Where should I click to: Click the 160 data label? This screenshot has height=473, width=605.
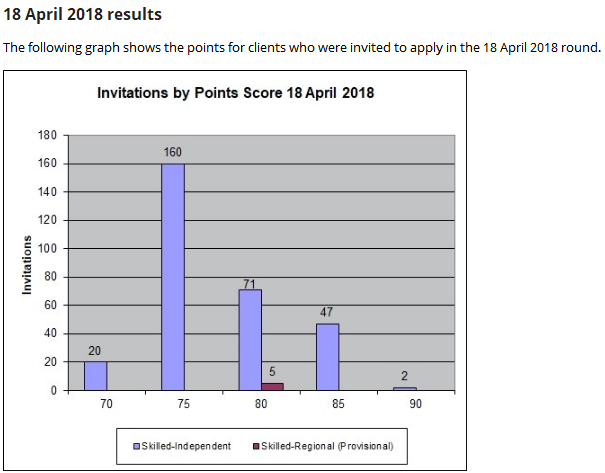coord(173,152)
